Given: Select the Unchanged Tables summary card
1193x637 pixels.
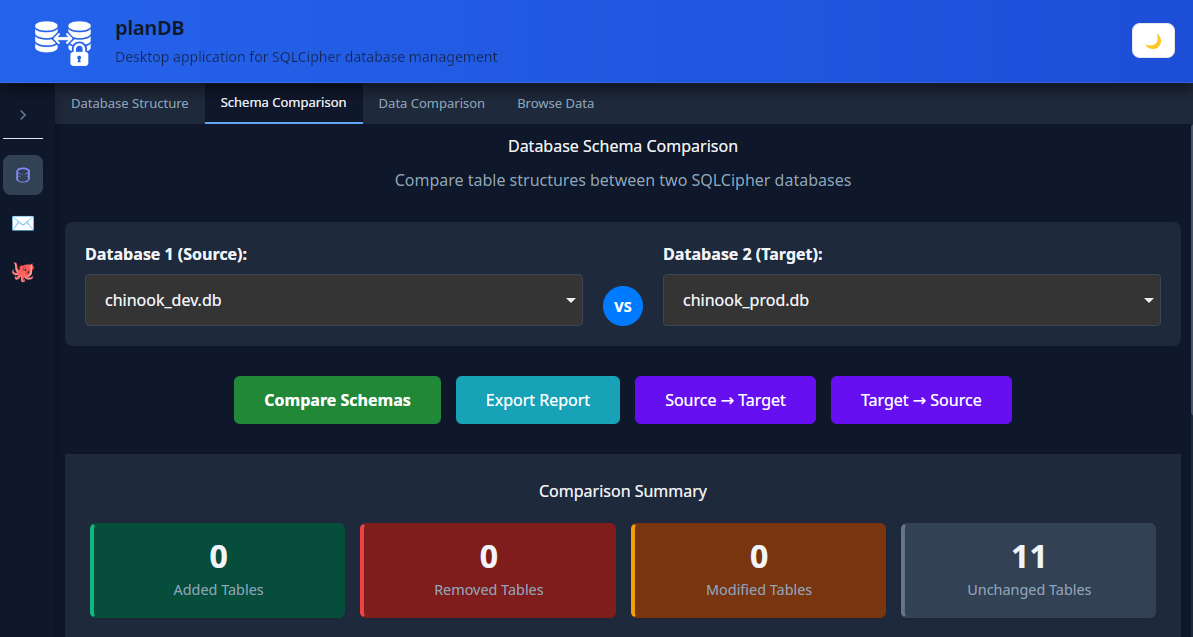Looking at the screenshot, I should pos(1027,570).
